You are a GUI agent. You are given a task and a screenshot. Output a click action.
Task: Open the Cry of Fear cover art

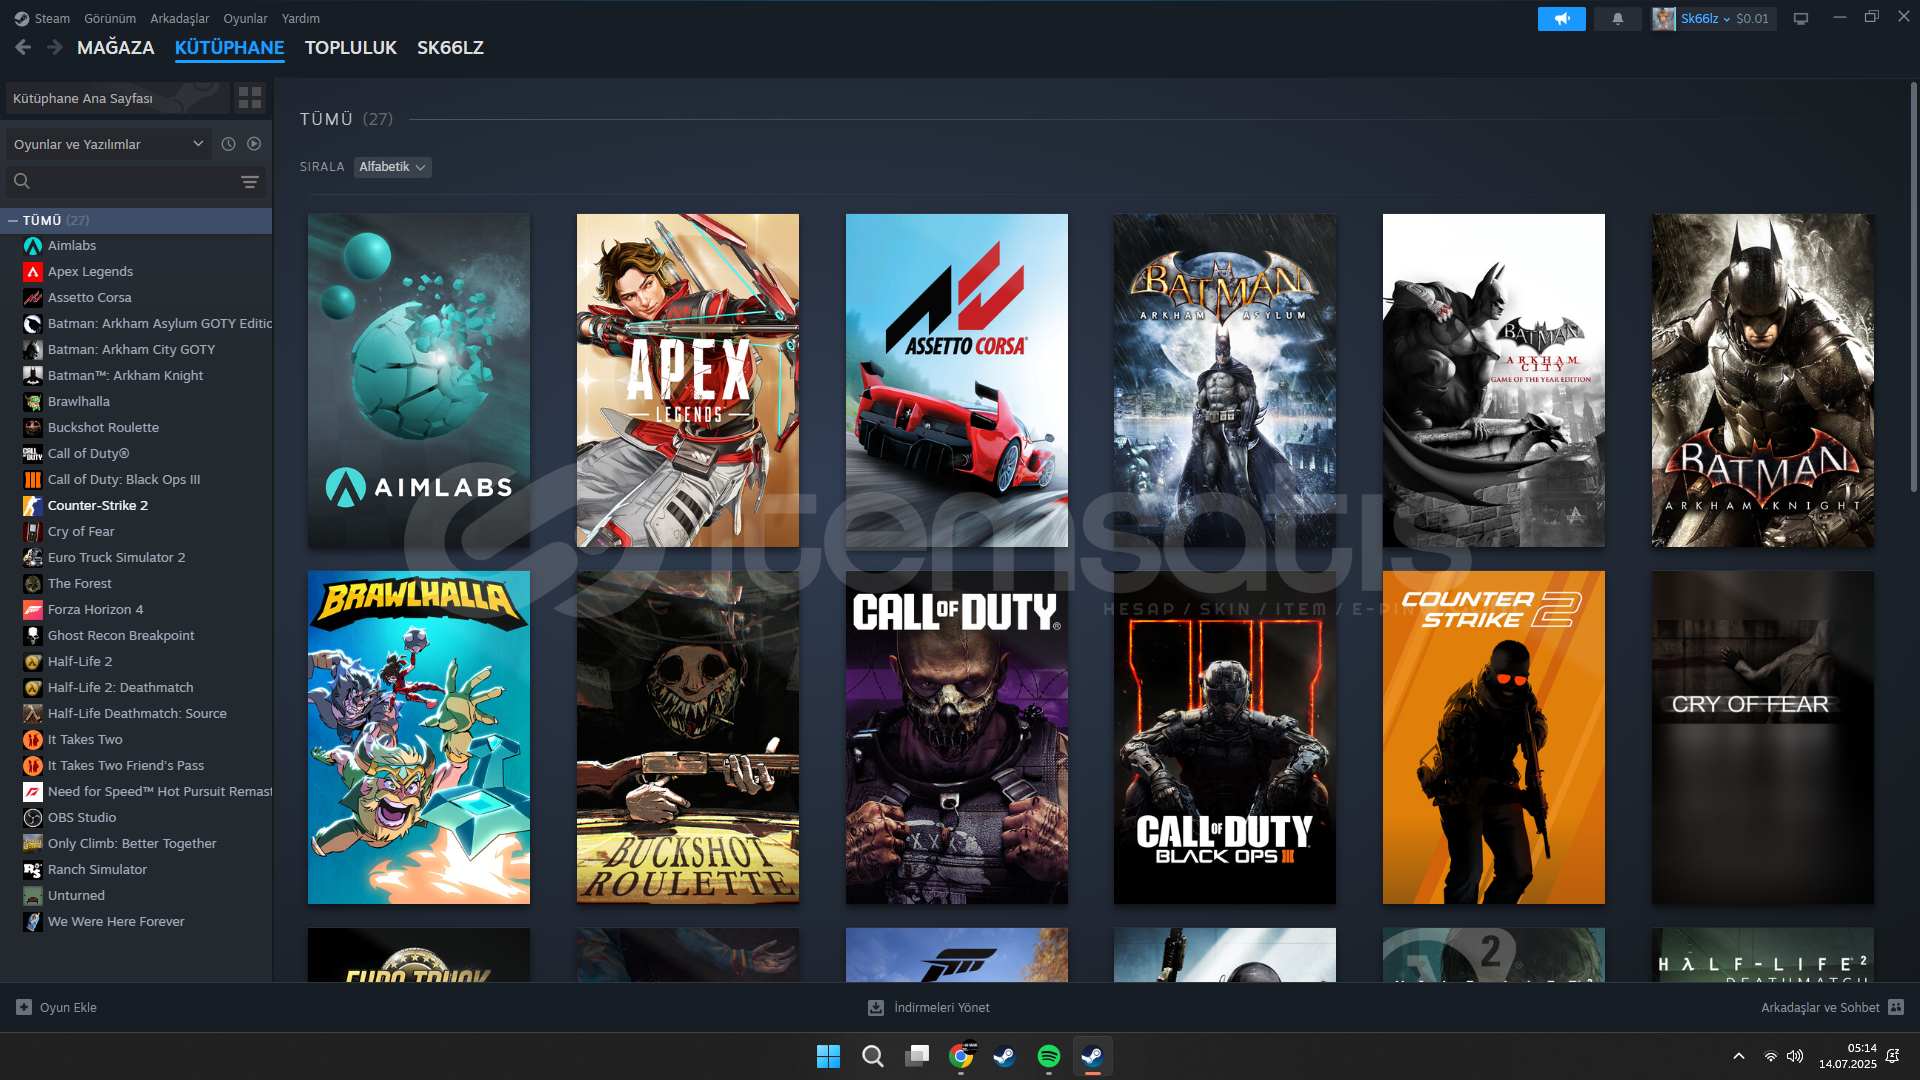point(1763,737)
